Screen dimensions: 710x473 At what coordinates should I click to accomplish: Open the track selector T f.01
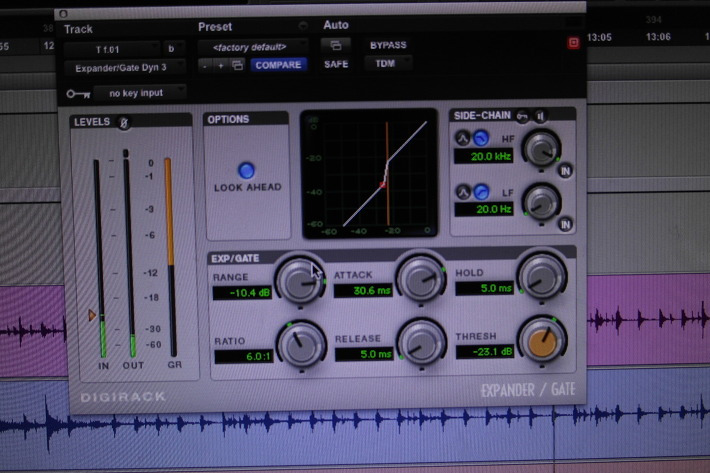tap(112, 49)
